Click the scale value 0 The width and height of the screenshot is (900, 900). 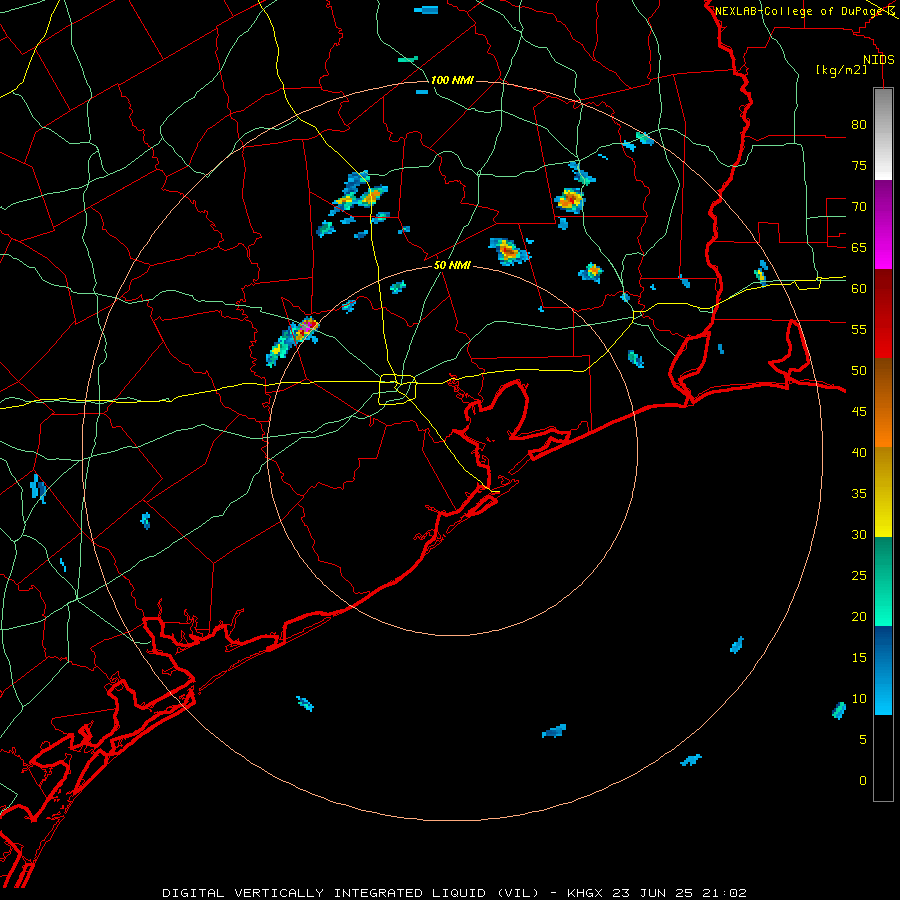[863, 781]
